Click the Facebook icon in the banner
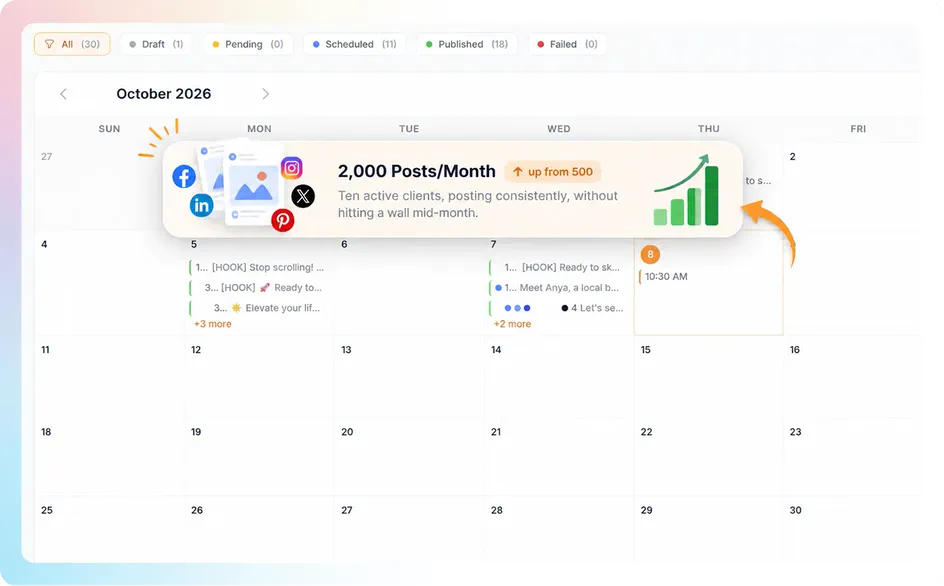This screenshot has width=944, height=586. [184, 176]
